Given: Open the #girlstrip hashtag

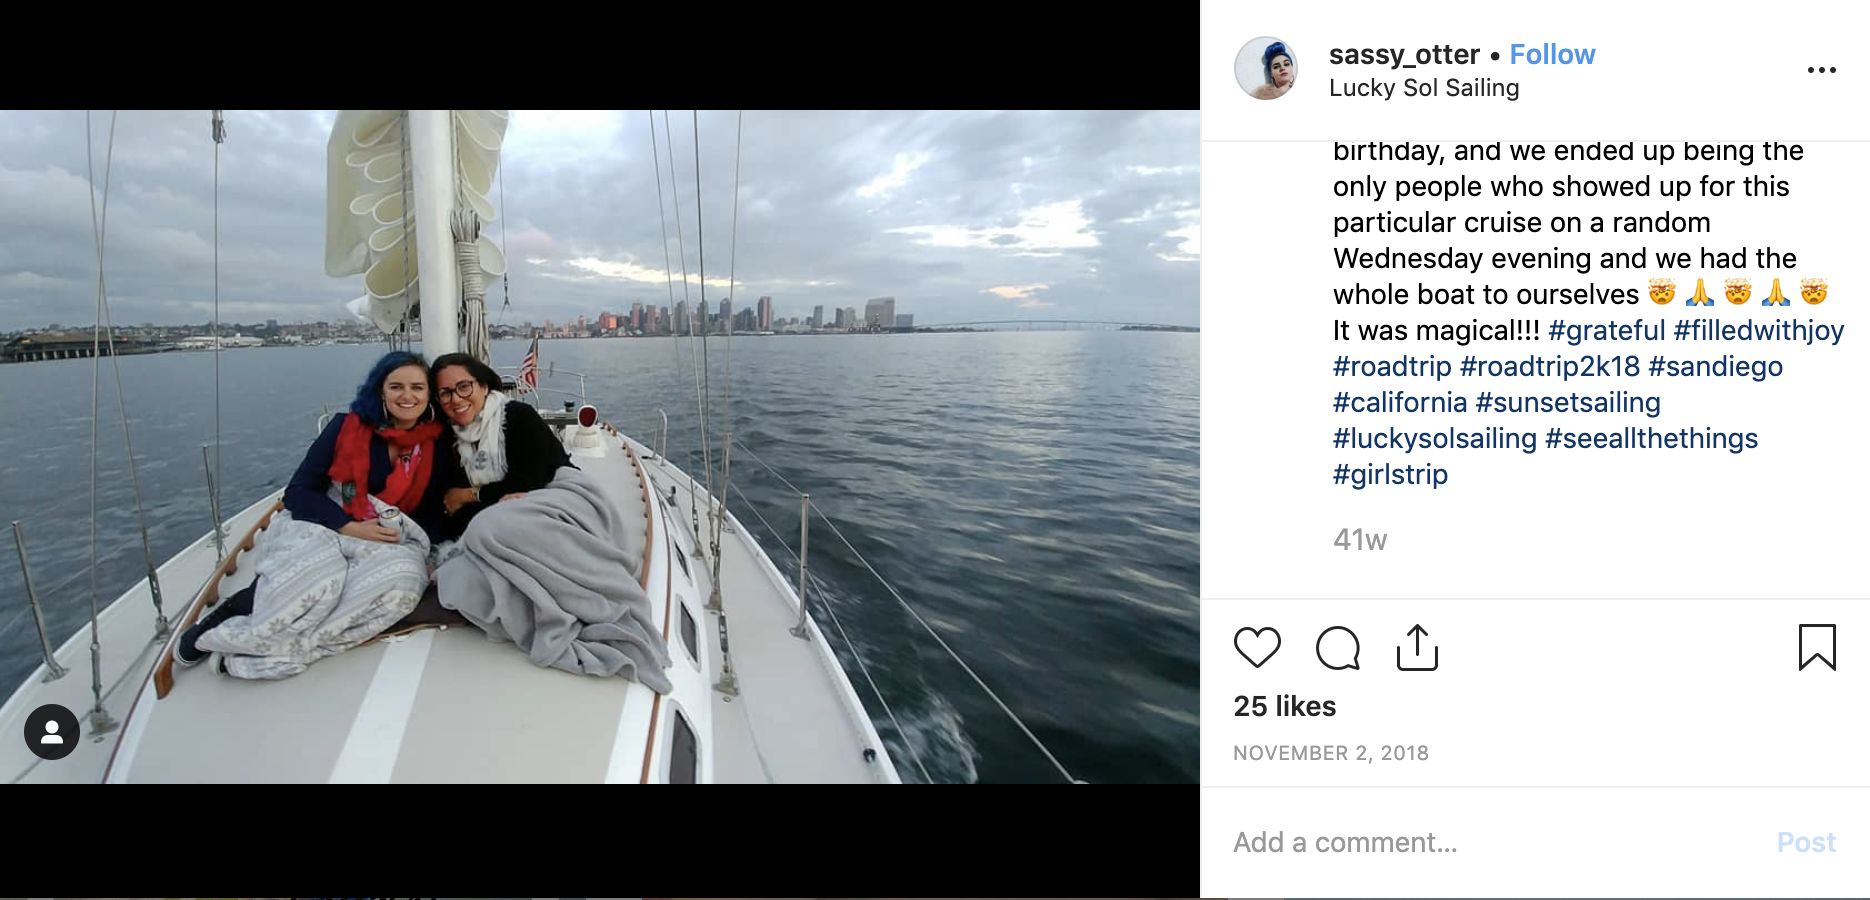Looking at the screenshot, I should point(1390,474).
